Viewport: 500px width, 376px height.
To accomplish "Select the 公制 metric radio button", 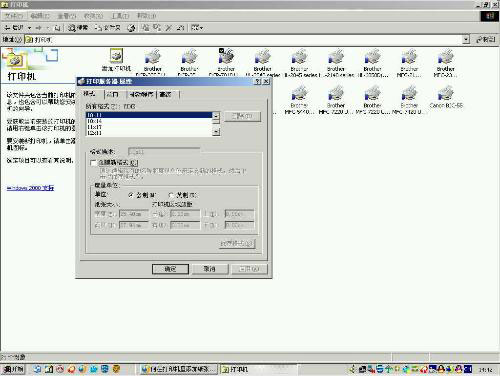I will [x=131, y=195].
